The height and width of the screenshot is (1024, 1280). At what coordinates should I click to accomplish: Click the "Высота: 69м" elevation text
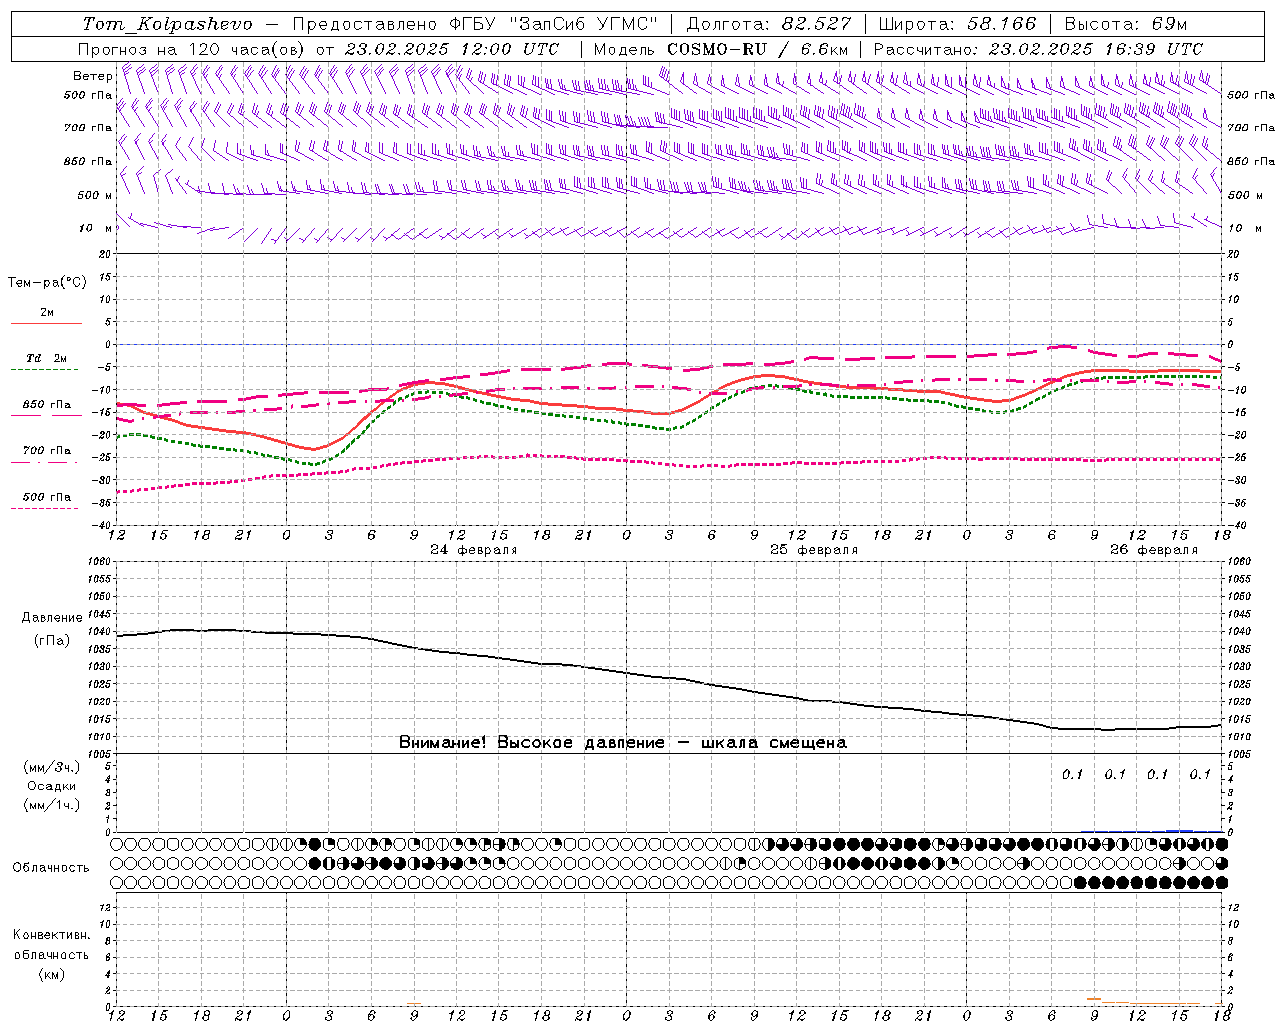click(x=1126, y=24)
